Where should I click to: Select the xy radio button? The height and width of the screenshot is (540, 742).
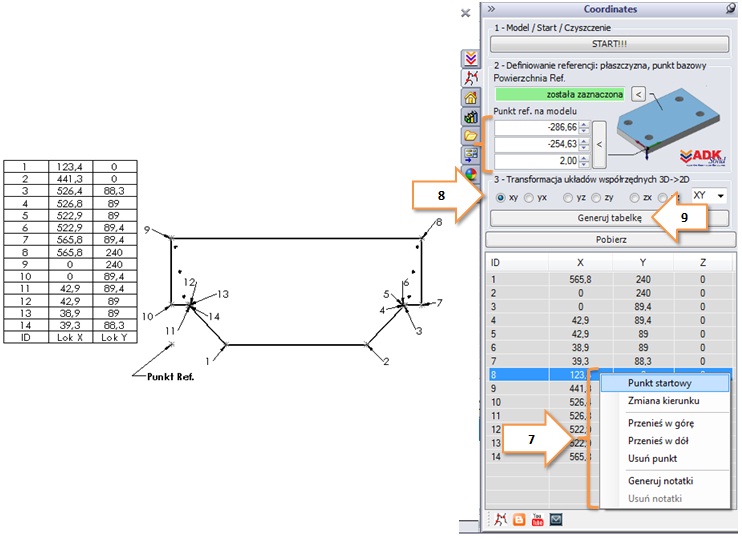(501, 198)
